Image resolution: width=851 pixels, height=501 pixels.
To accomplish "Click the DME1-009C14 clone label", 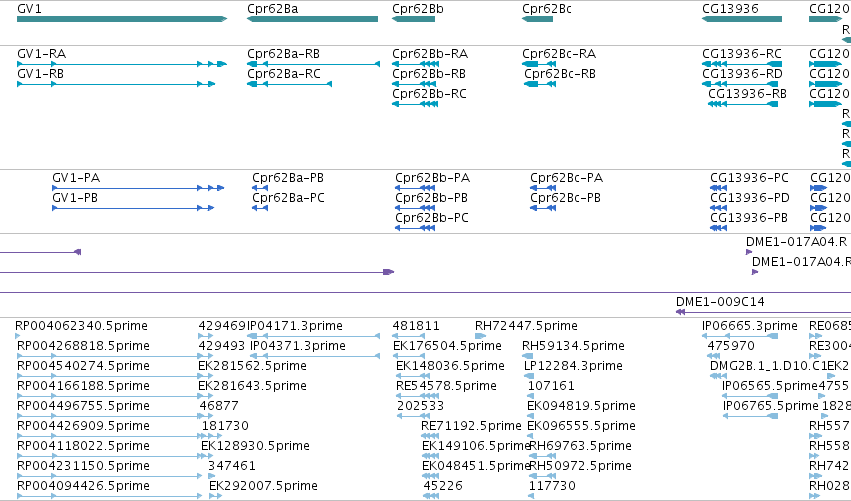I will (x=720, y=302).
